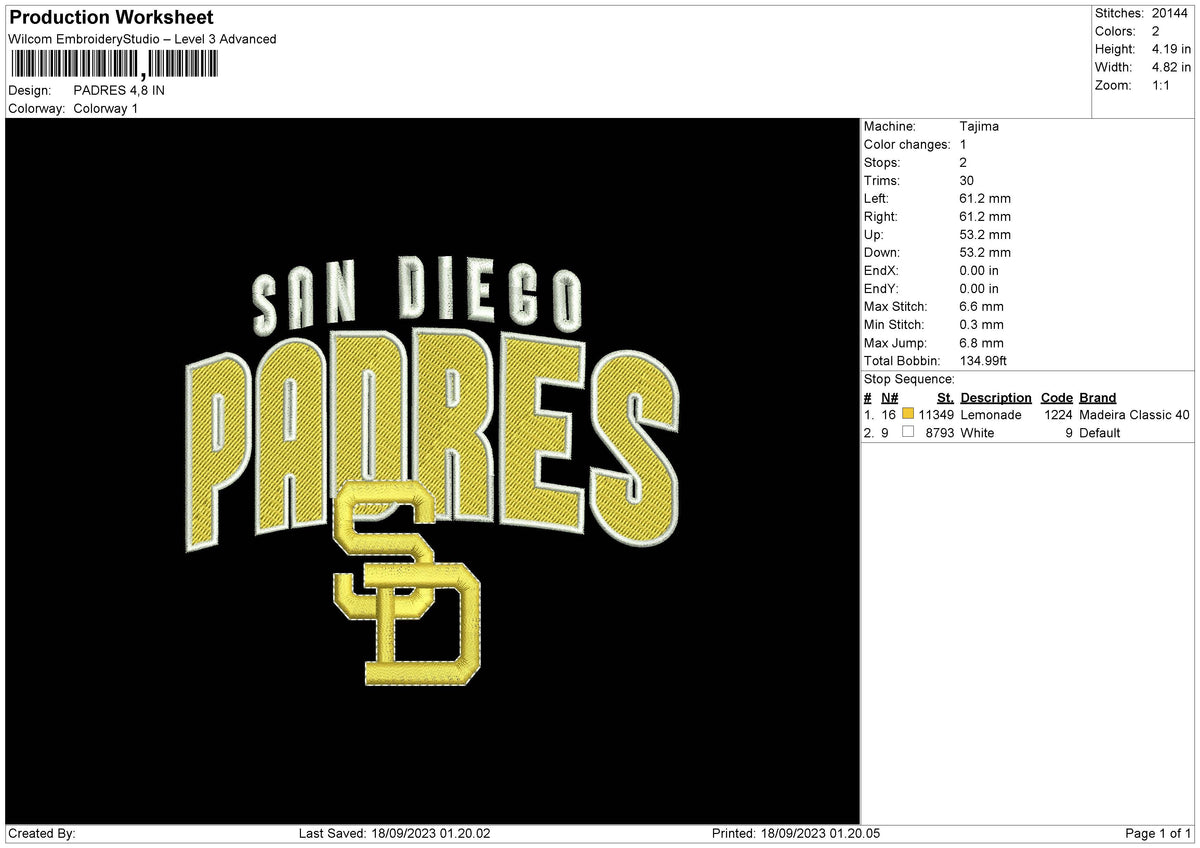Click the 'Code' column header
This screenshot has height=848, width=1200.
click(x=1056, y=397)
